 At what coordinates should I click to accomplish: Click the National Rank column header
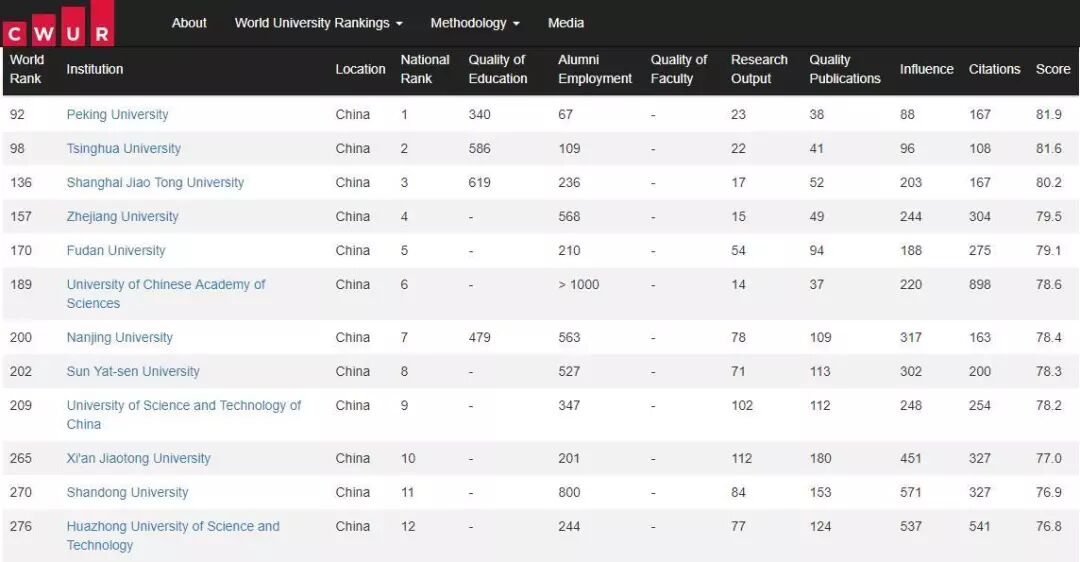pos(425,69)
